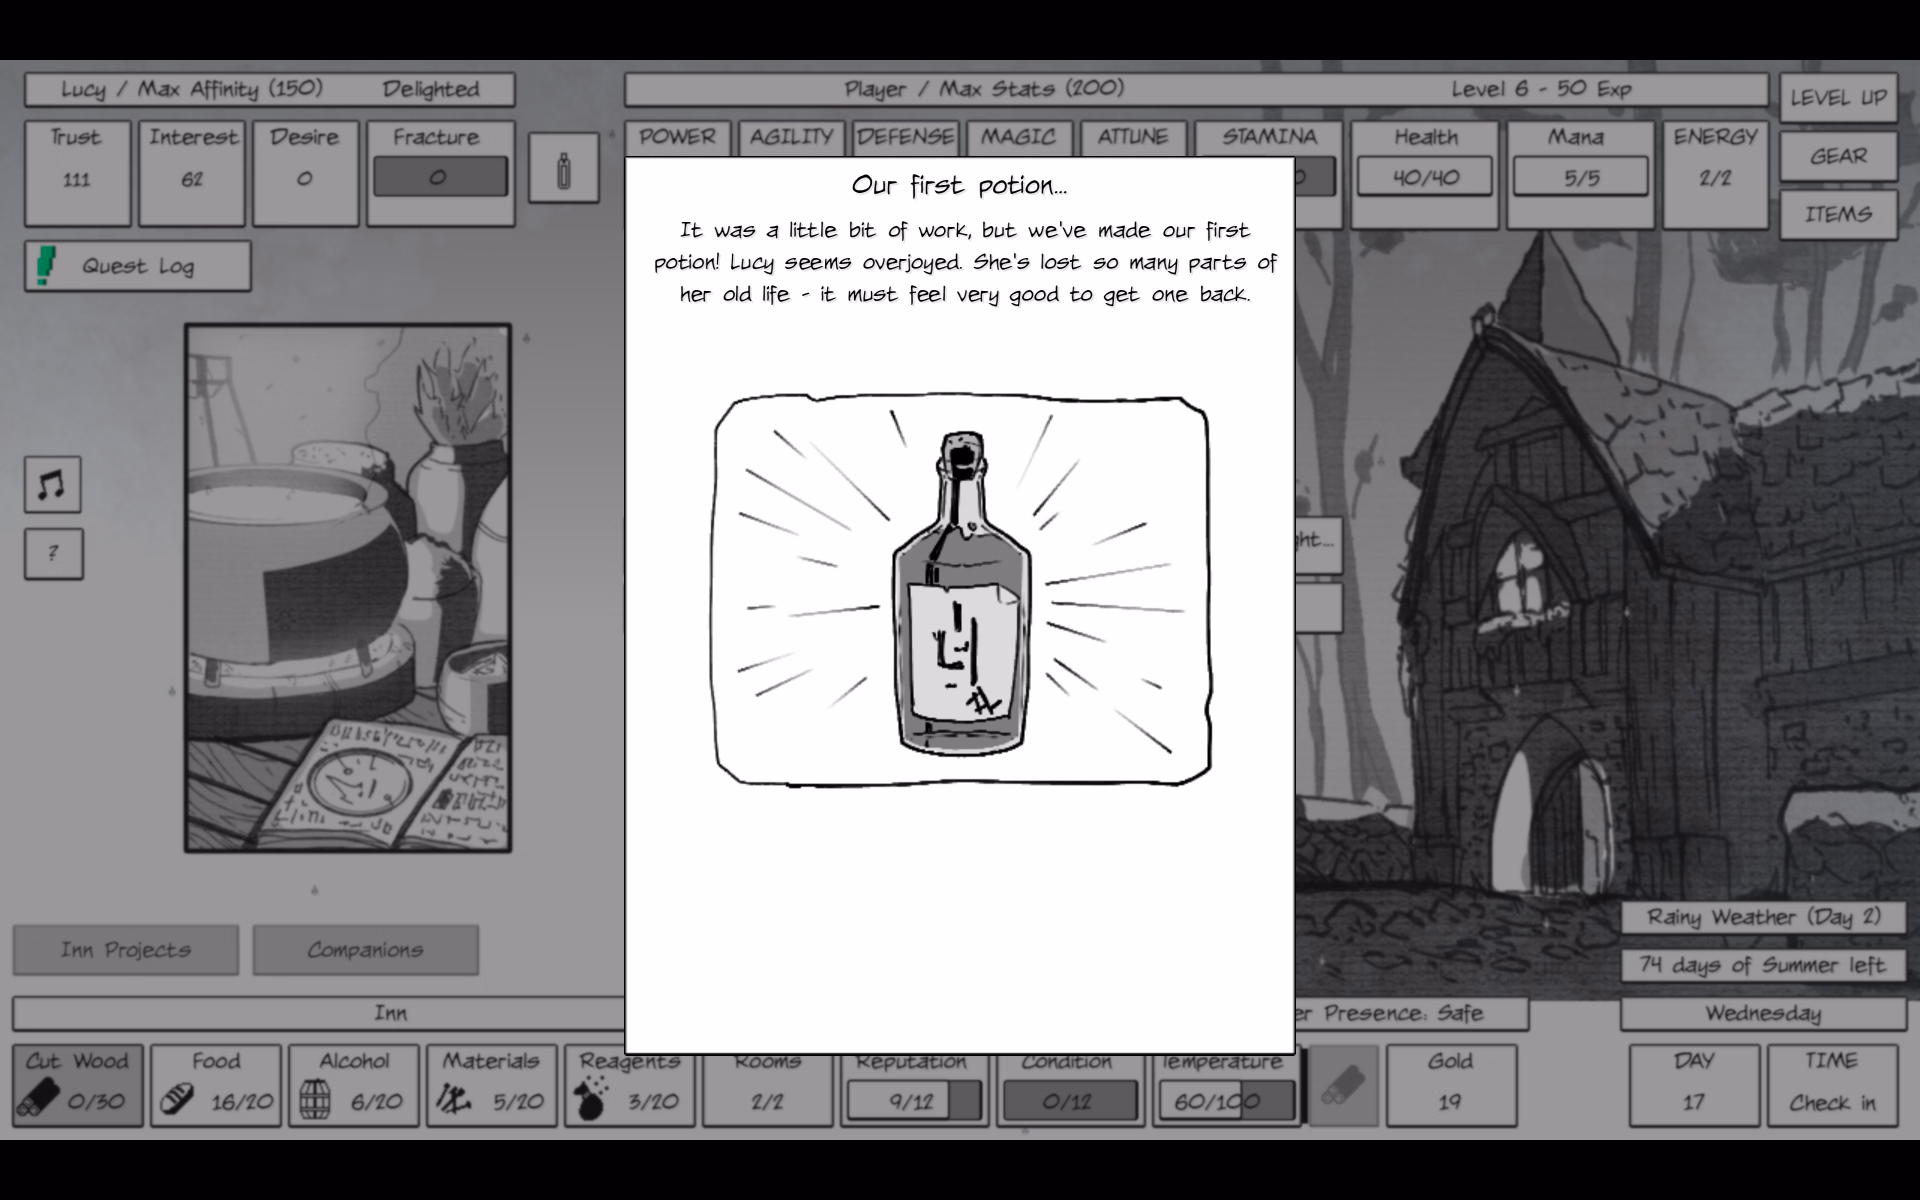The height and width of the screenshot is (1200, 1920).
Task: Click the Rooms 2/2 box
Action: 767,1089
